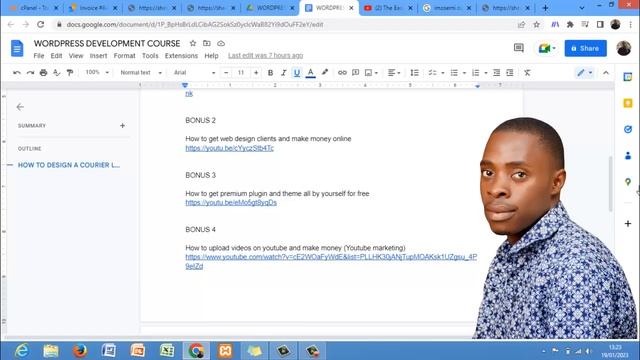Click the increase indent icon
This screenshot has width=640, height=360.
(x=510, y=73)
